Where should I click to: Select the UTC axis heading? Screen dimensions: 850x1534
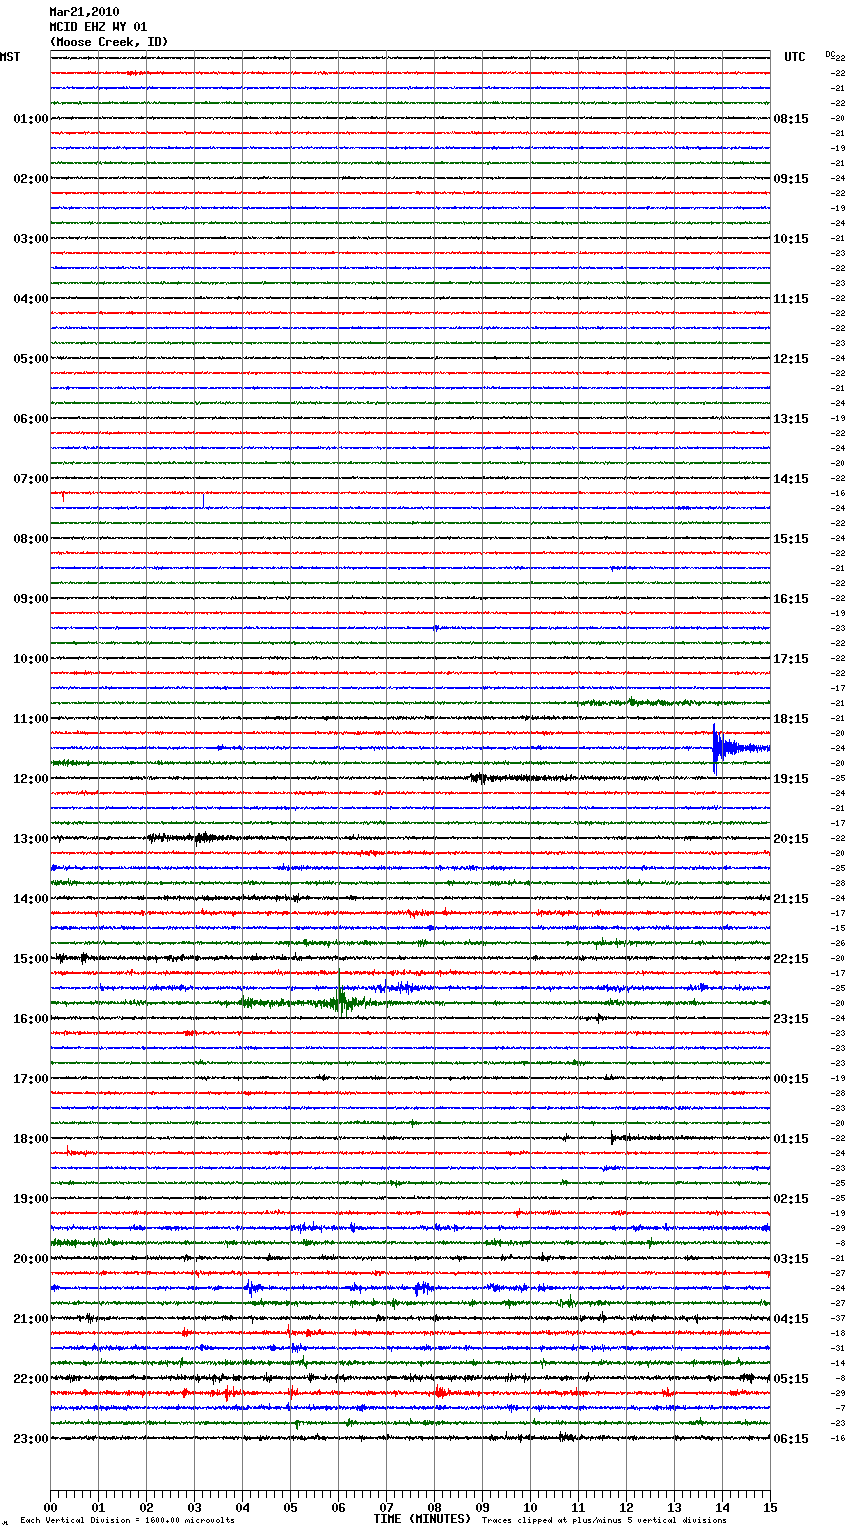click(x=794, y=57)
